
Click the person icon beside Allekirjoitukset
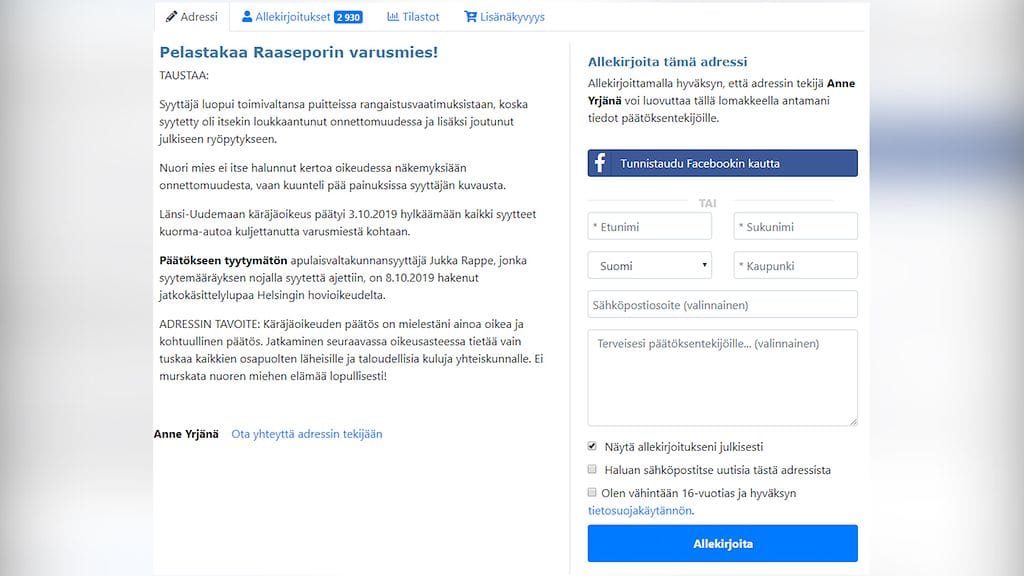(x=247, y=17)
